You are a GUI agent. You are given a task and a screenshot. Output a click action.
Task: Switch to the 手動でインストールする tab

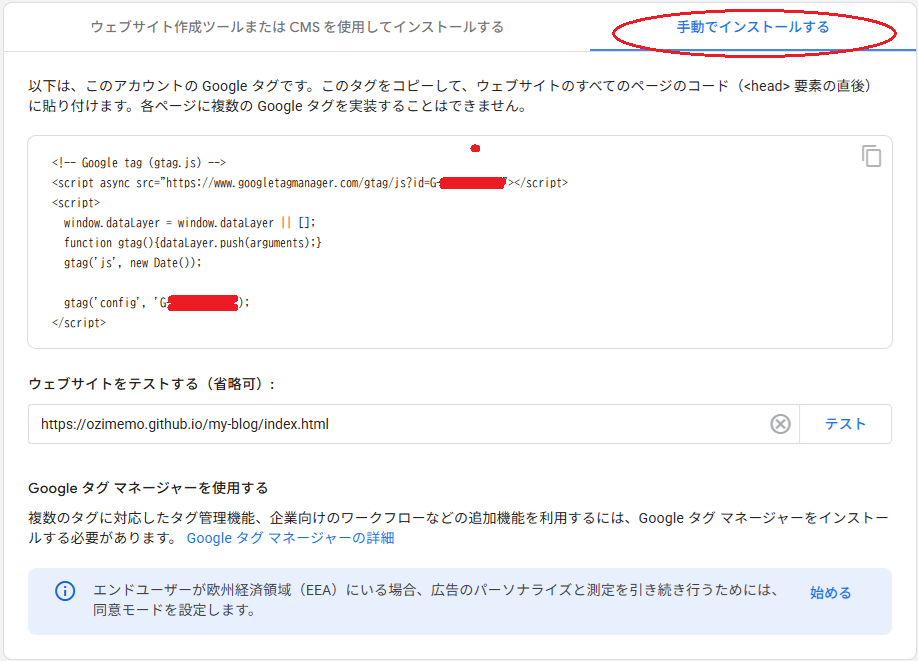coord(753,27)
